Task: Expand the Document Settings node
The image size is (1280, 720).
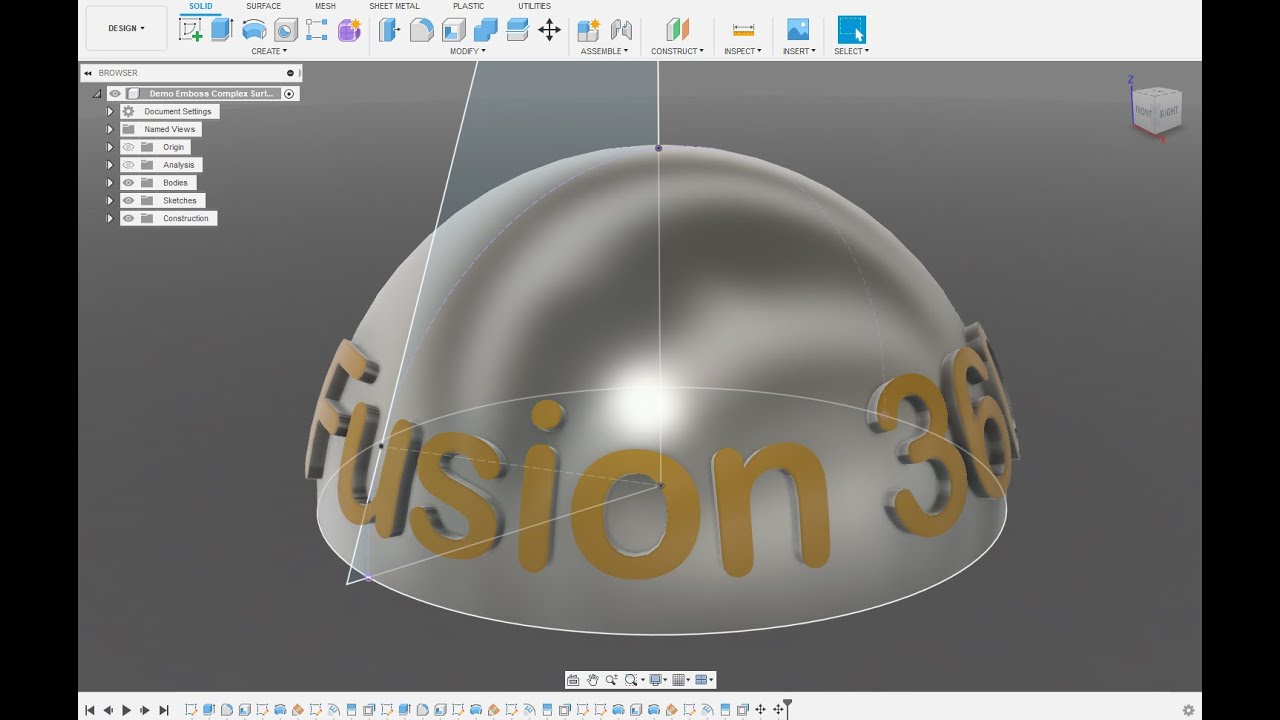Action: 110,111
